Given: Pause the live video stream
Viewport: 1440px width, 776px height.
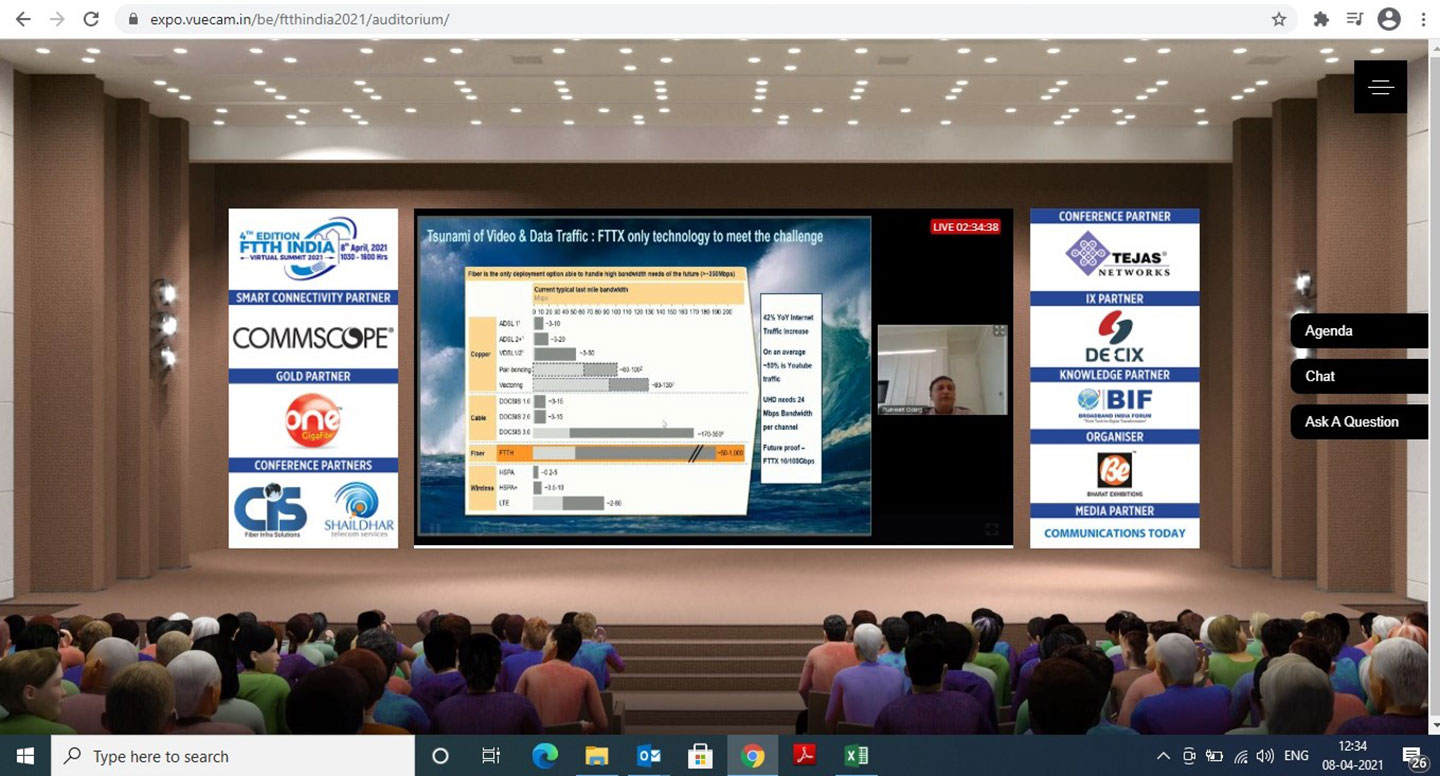Looking at the screenshot, I should pyautogui.click(x=435, y=529).
